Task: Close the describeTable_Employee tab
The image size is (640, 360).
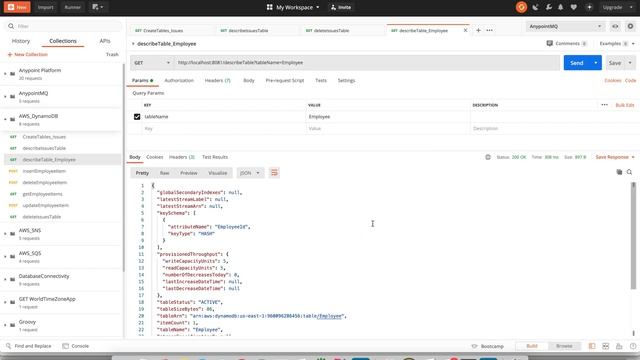Action: [465, 31]
